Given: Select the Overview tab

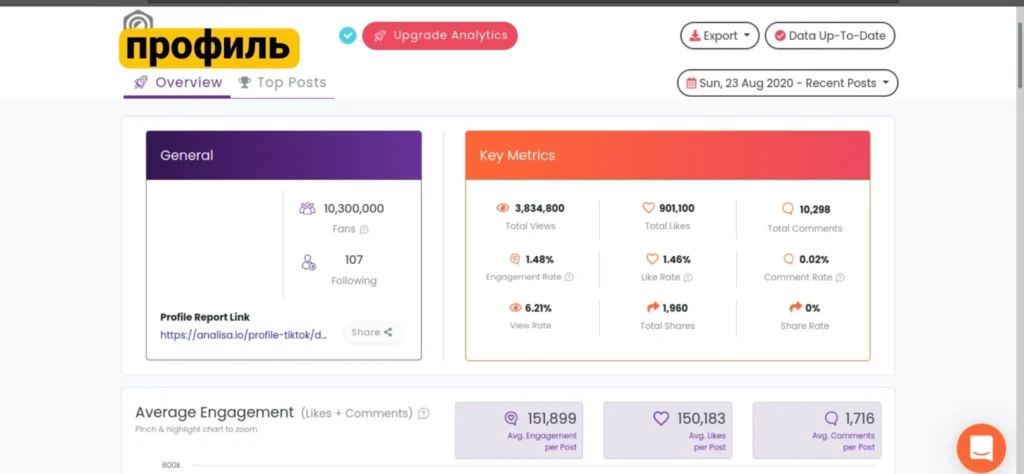Looking at the screenshot, I should (177, 83).
